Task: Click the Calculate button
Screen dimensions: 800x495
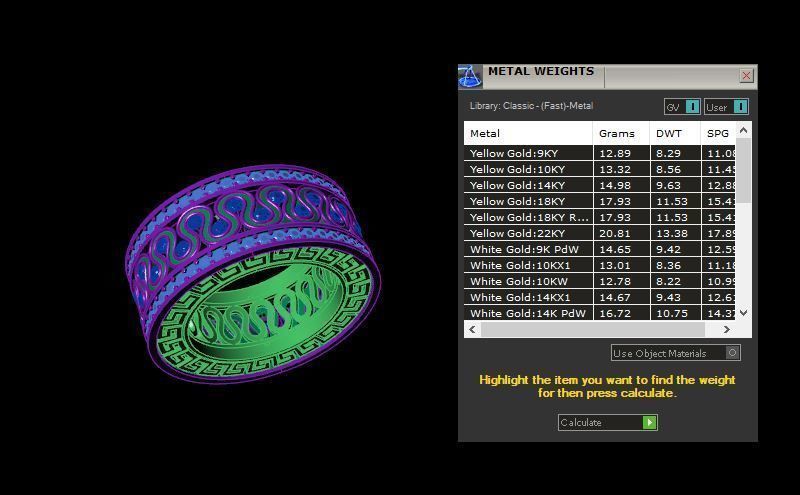Action: tap(607, 423)
